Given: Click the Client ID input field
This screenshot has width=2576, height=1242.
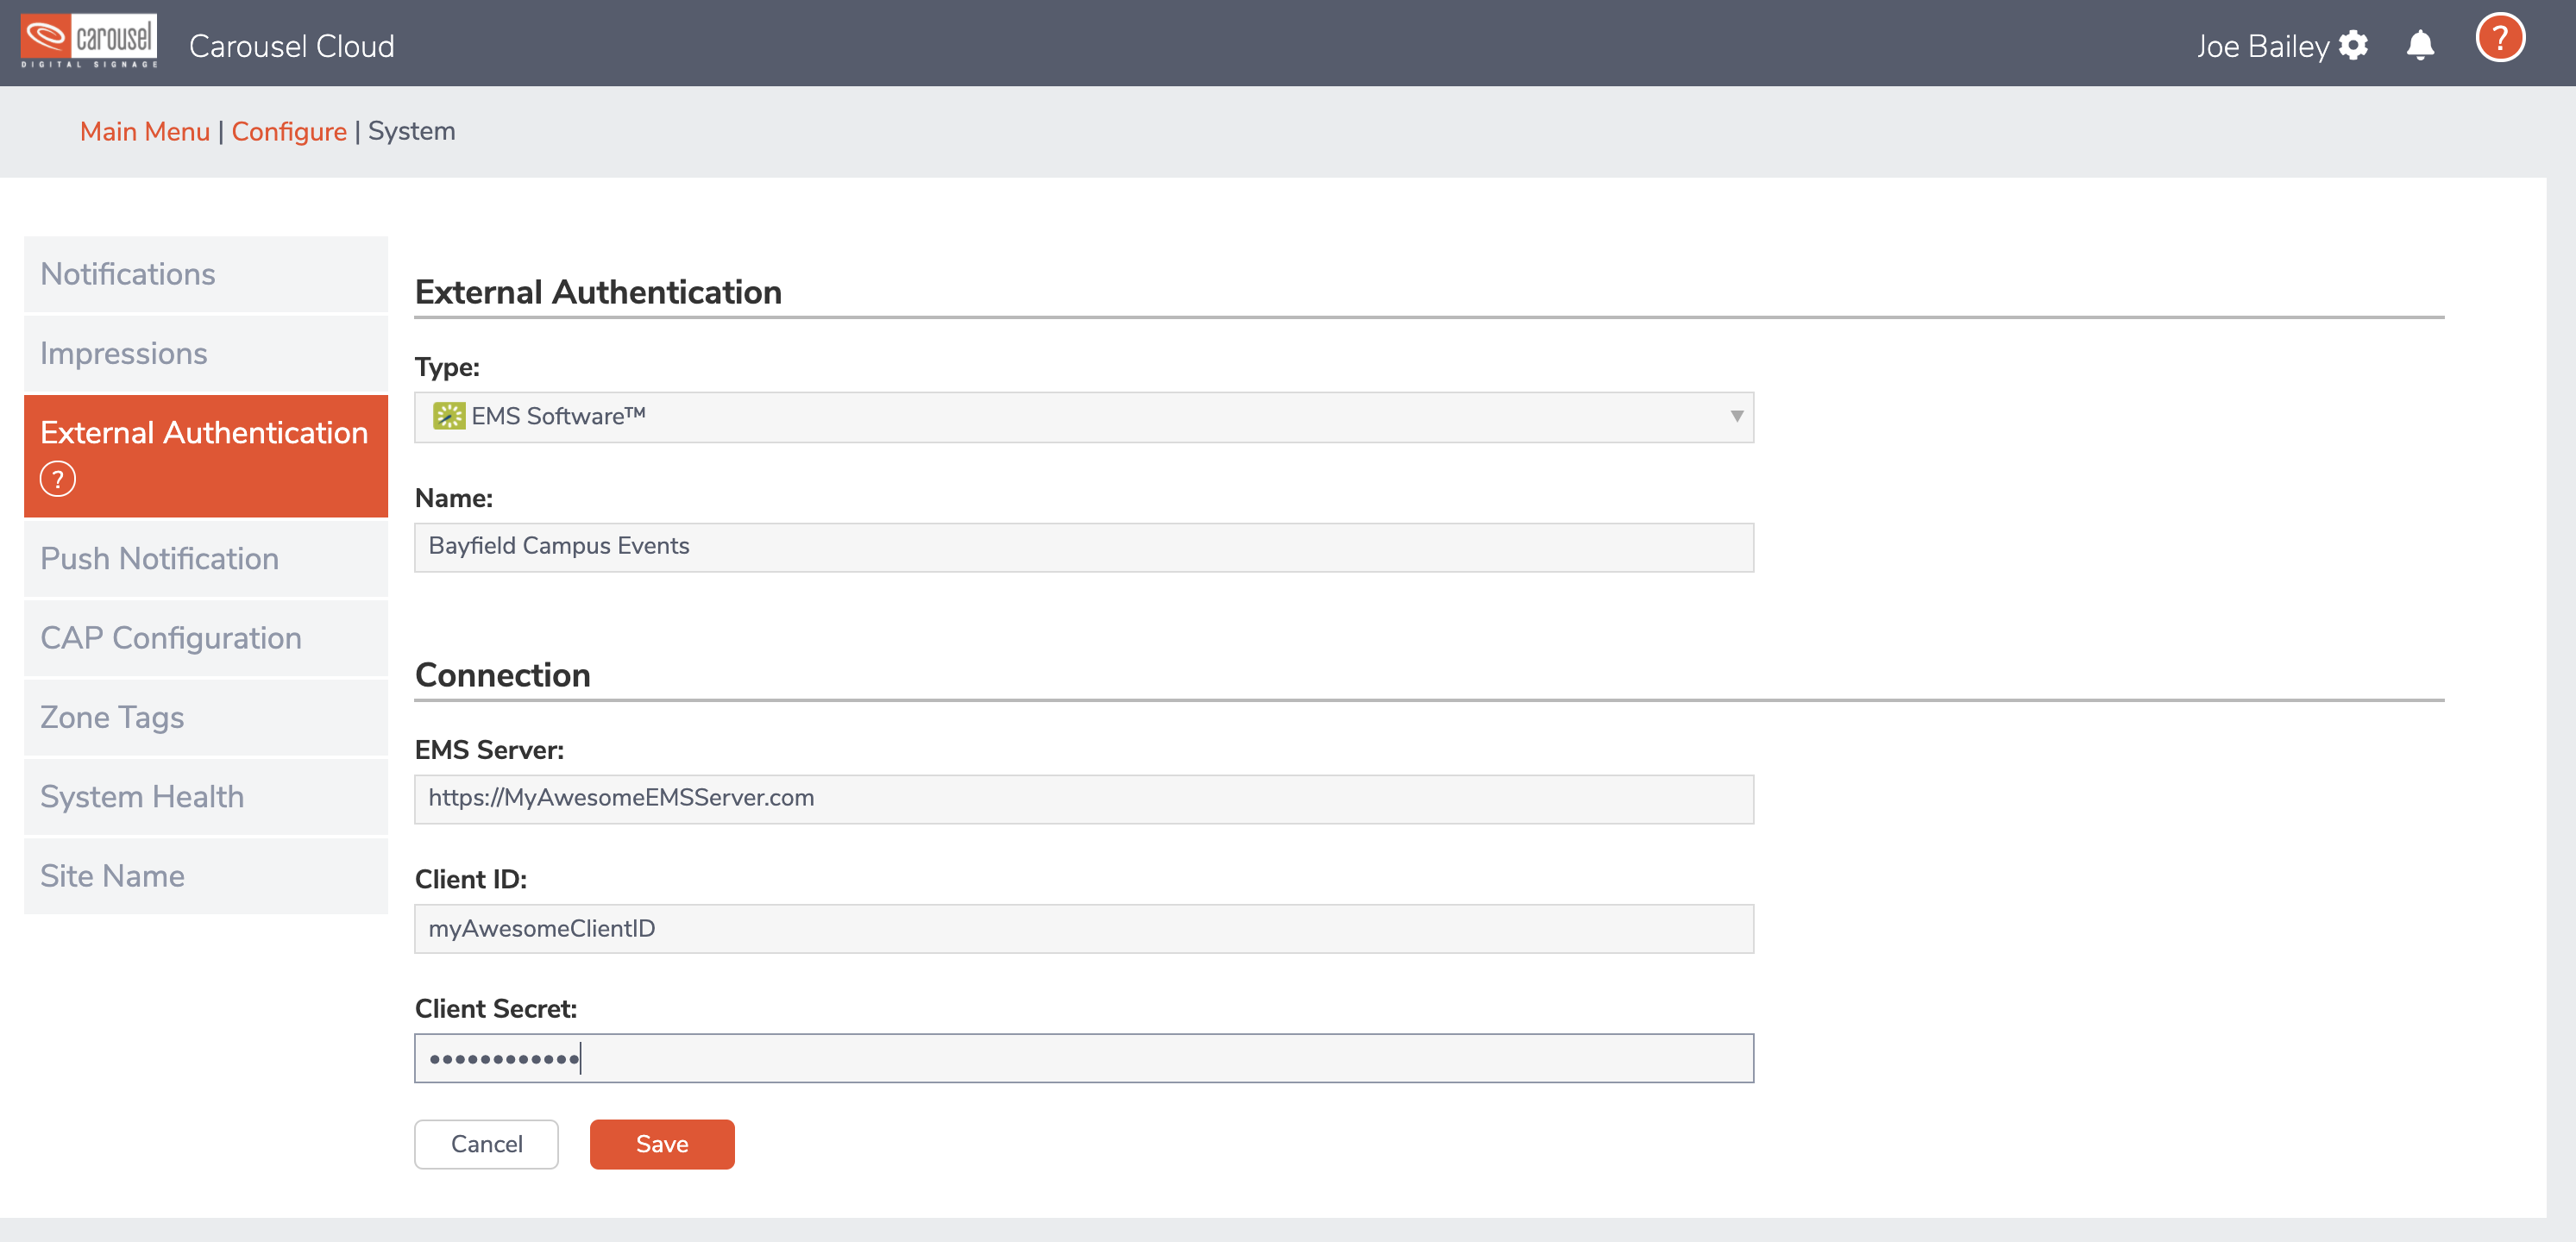Looking at the screenshot, I should tap(1084, 929).
